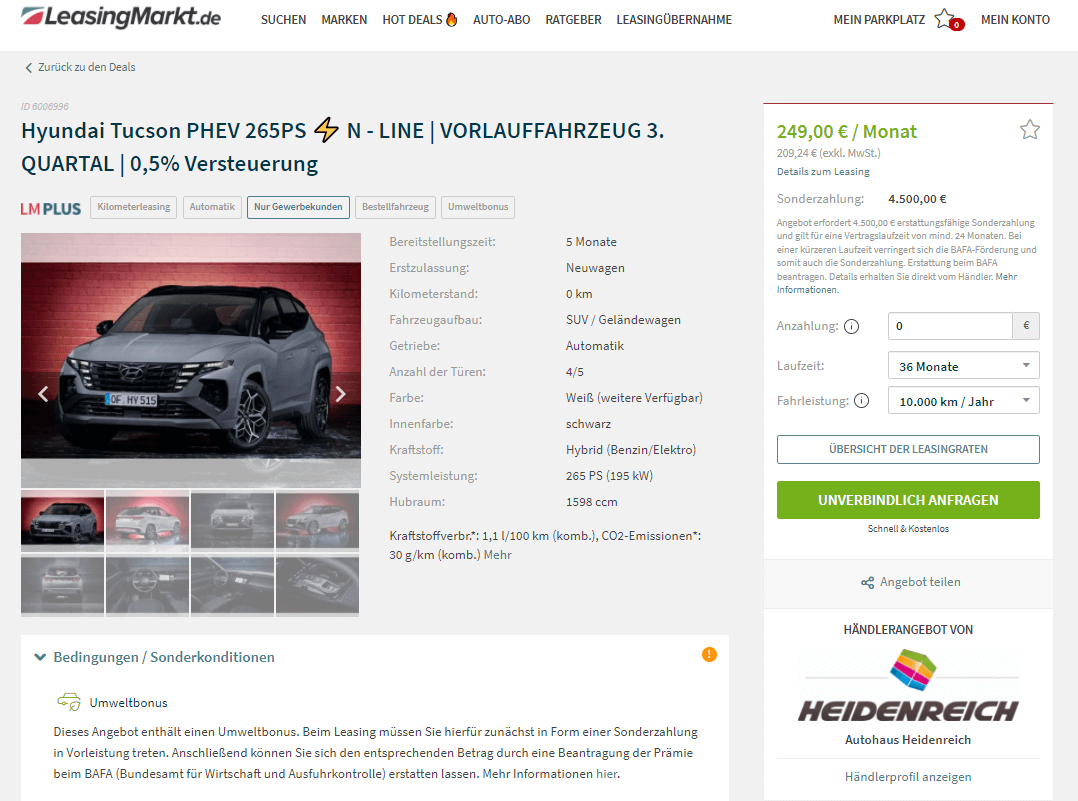1078x801 pixels.
Task: Share the offer via Angebot teilen
Action: click(x=911, y=582)
